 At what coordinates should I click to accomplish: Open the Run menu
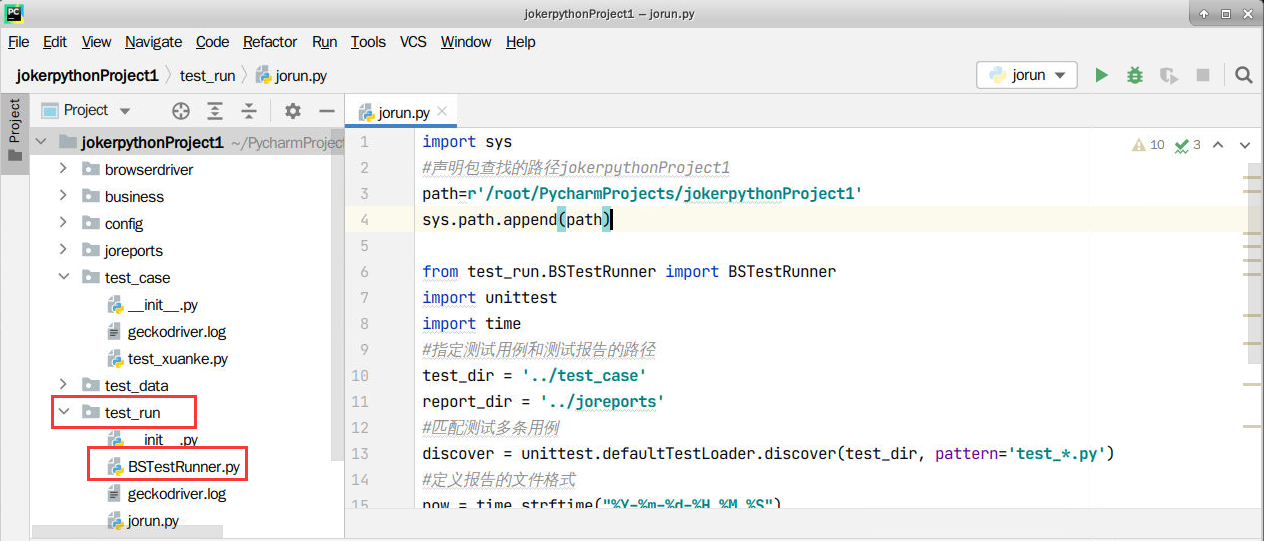[324, 42]
